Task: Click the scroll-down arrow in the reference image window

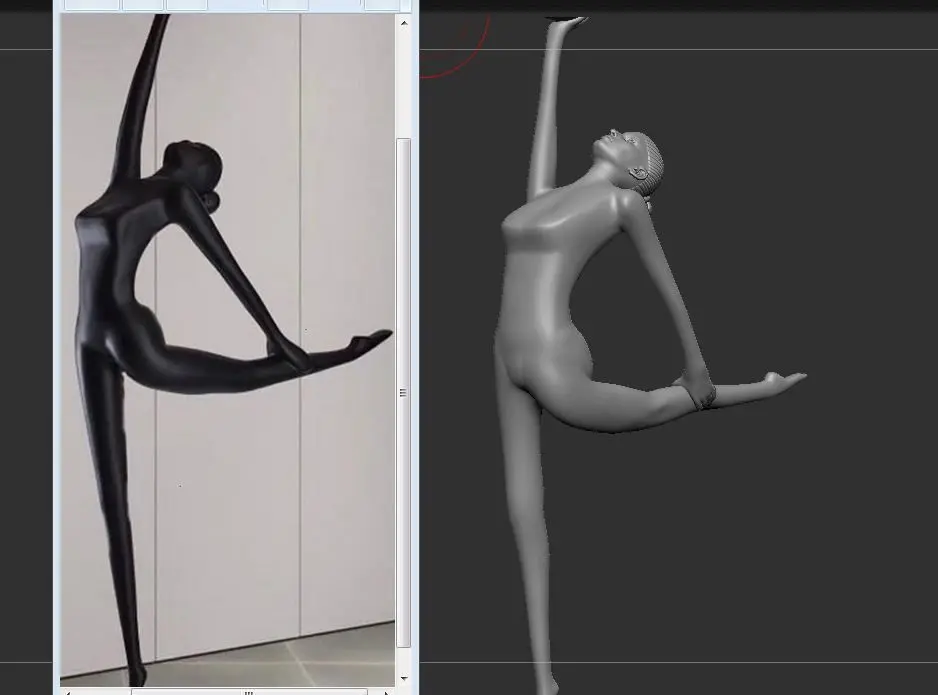Action: click(404, 679)
